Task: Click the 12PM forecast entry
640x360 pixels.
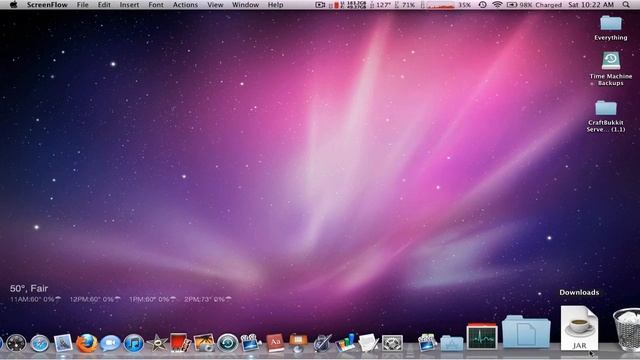Action: (x=95, y=300)
